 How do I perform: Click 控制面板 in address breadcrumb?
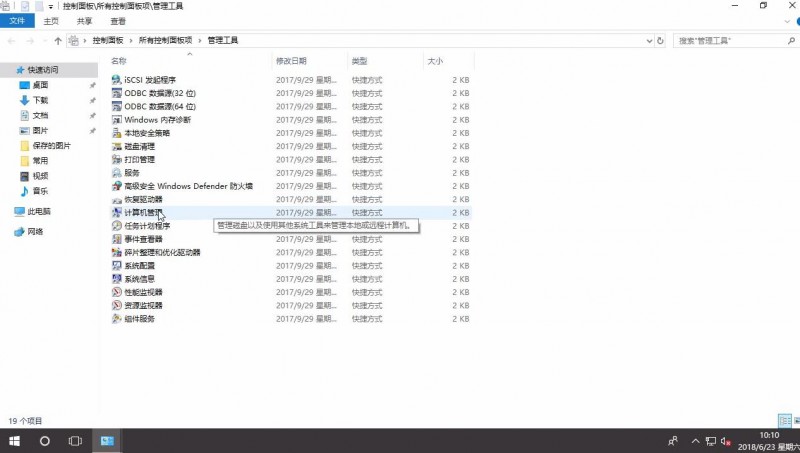click(108, 40)
